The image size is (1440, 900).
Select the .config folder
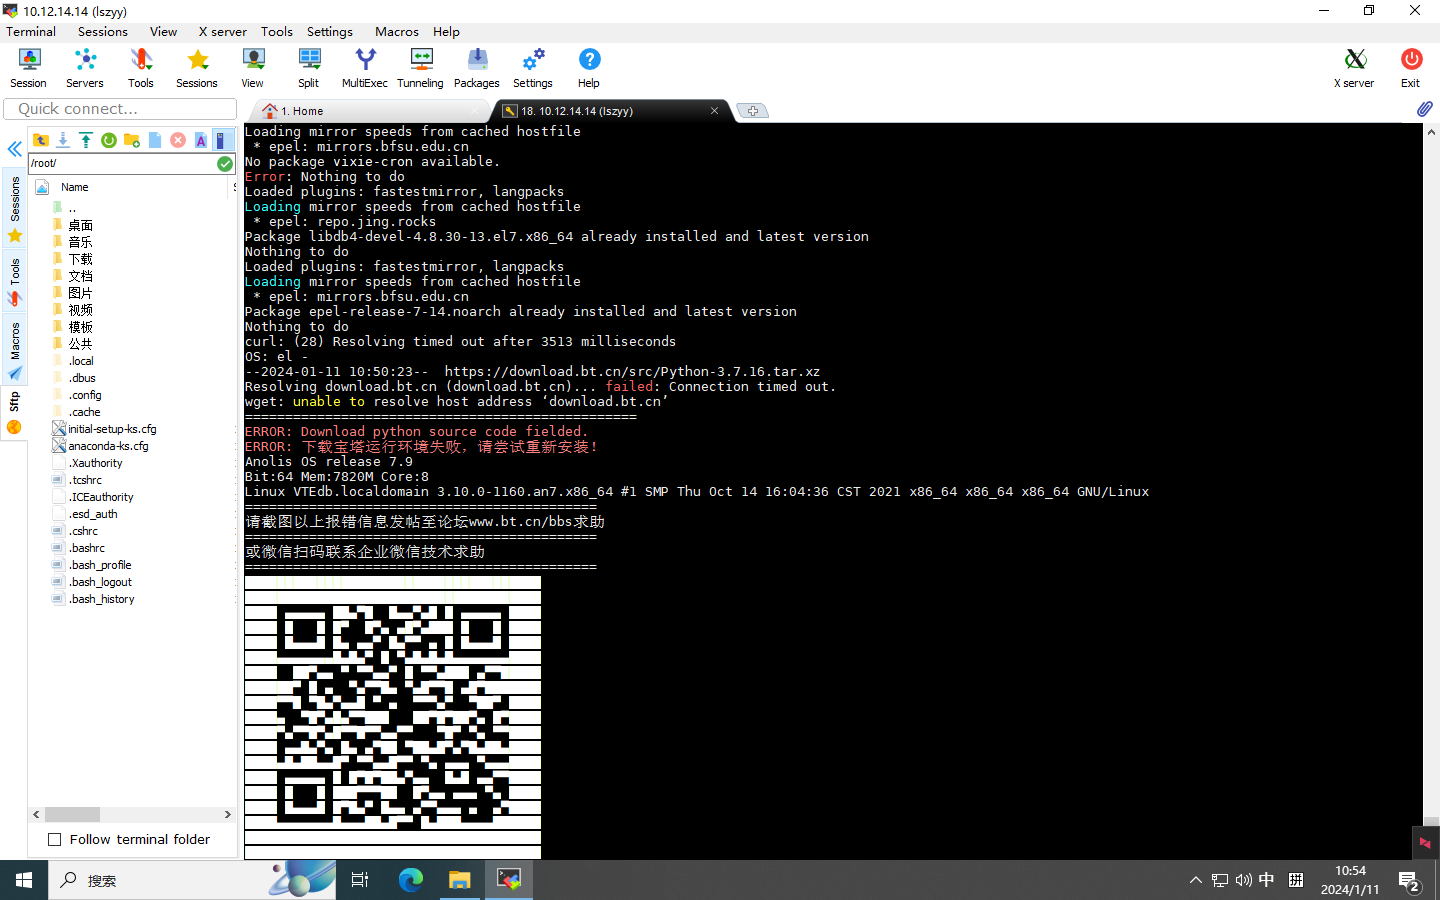click(x=85, y=395)
